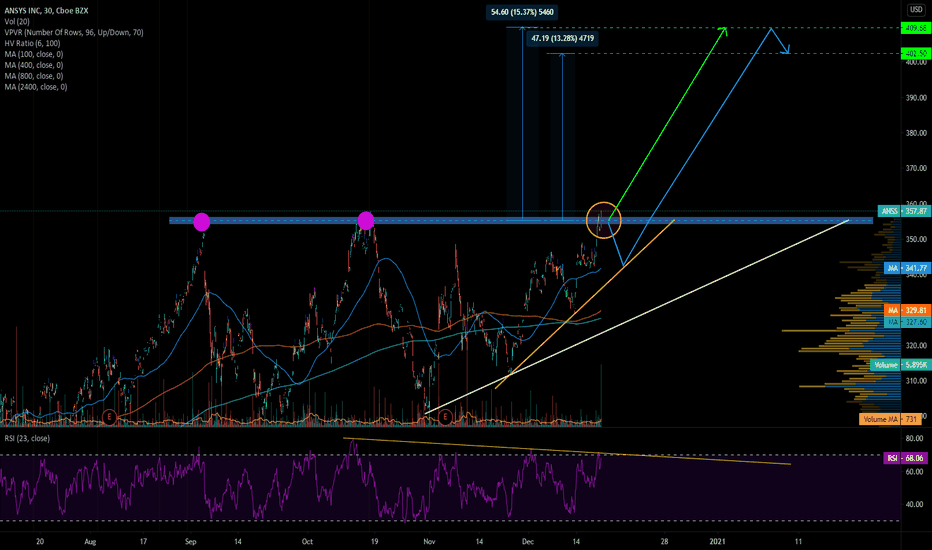Click 320.00 on the price scale
Image resolution: width=932 pixels, height=550 pixels.
916,345
